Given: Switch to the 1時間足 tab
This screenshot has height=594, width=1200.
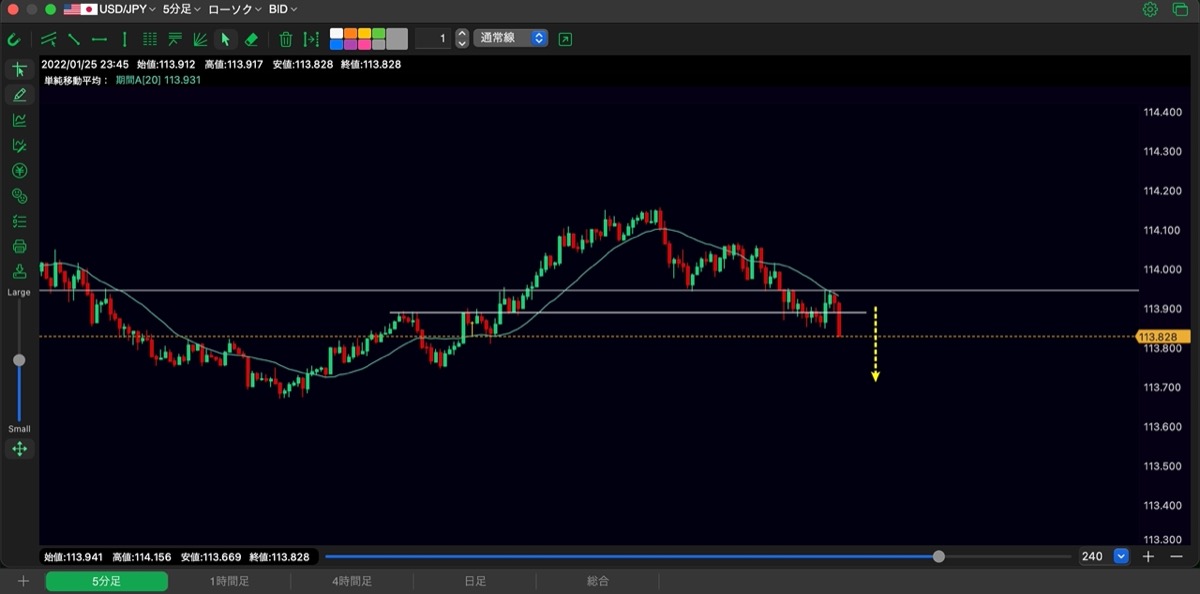Looking at the screenshot, I should [229, 580].
